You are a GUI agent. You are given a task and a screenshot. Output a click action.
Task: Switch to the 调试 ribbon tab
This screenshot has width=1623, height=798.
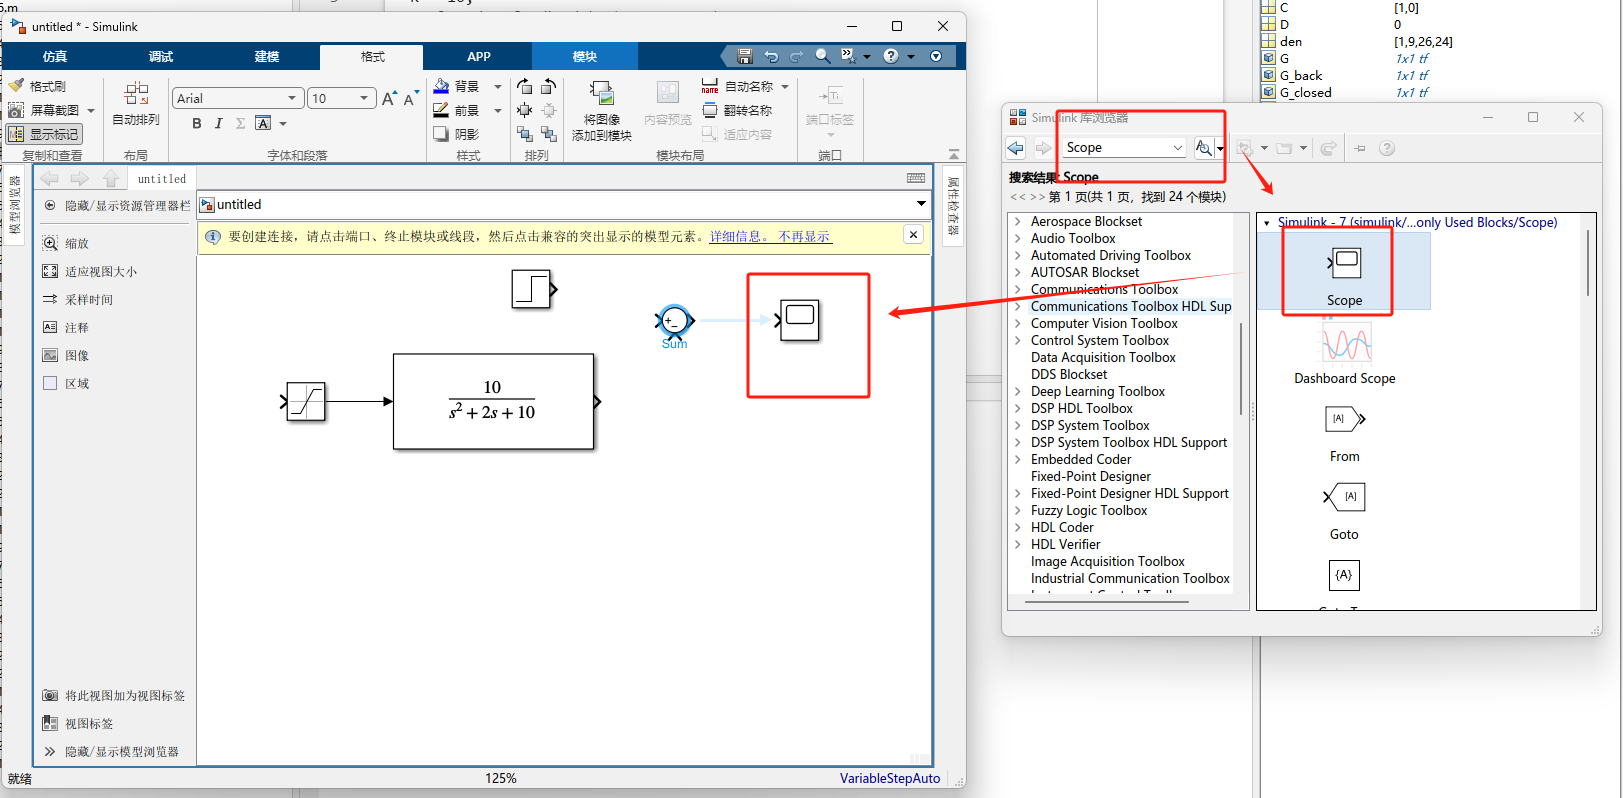(161, 56)
